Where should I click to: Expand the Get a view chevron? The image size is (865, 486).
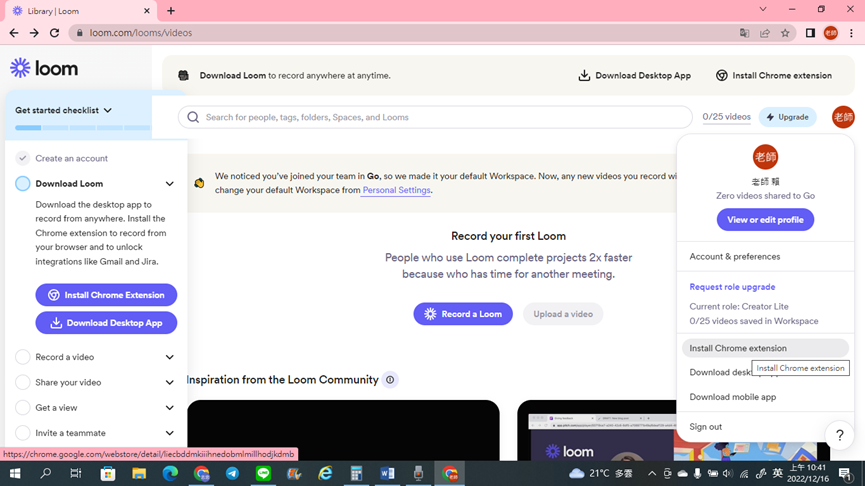coord(170,408)
